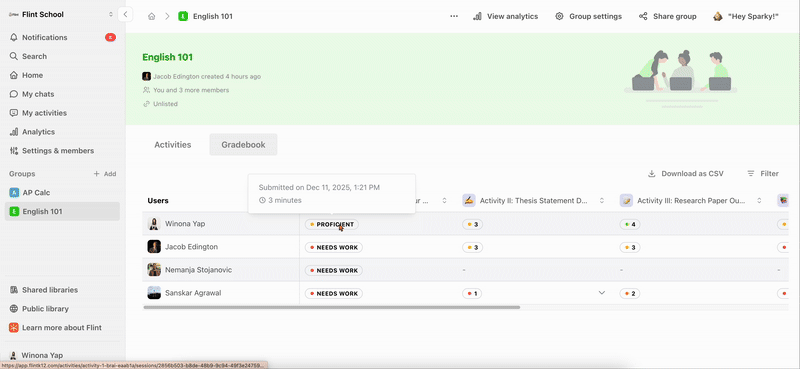The height and width of the screenshot is (369, 800).
Task: Switch to the Gradebook tab
Action: (243, 144)
